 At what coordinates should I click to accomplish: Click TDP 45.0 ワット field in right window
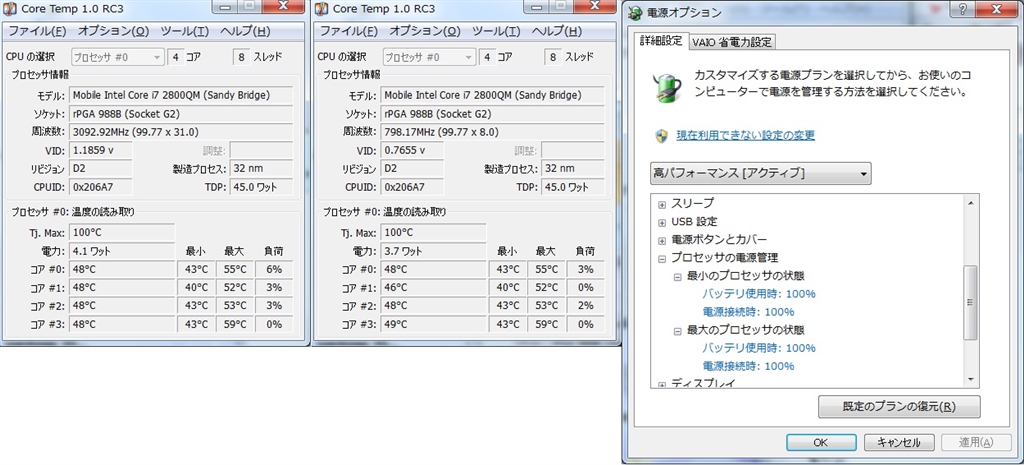click(x=573, y=187)
